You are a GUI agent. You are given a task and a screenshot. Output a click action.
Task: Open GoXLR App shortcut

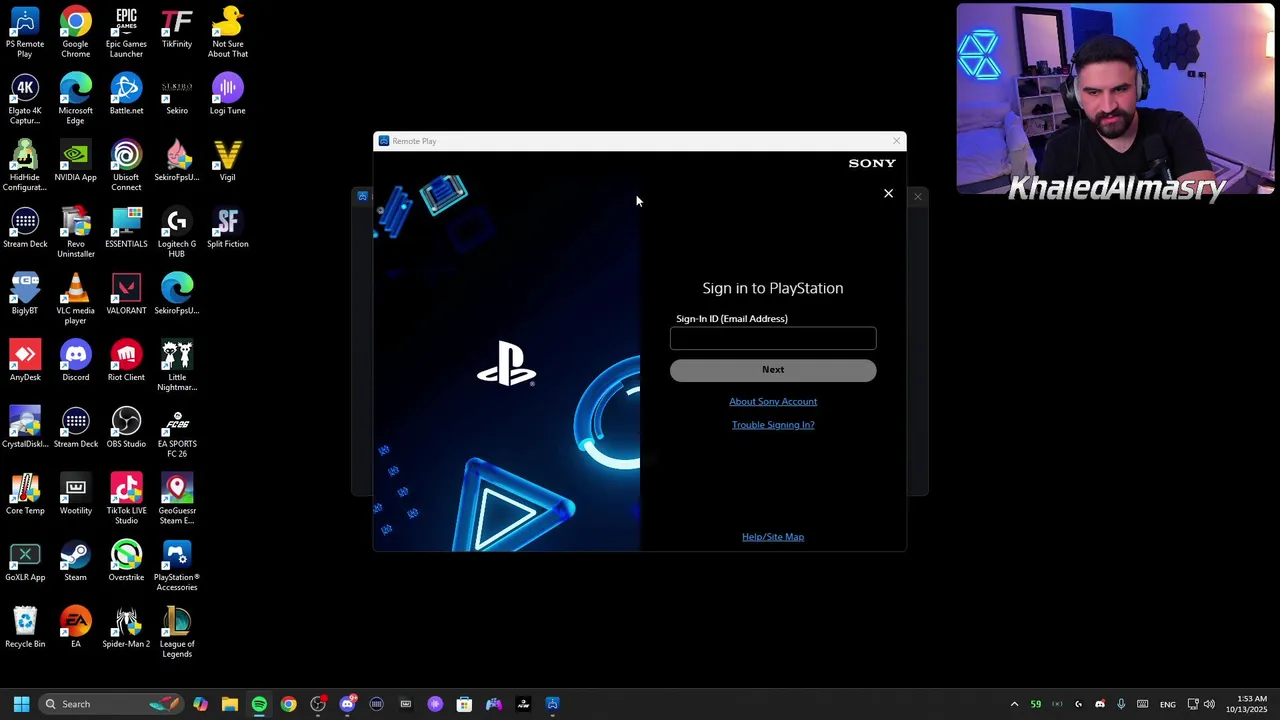click(x=25, y=561)
